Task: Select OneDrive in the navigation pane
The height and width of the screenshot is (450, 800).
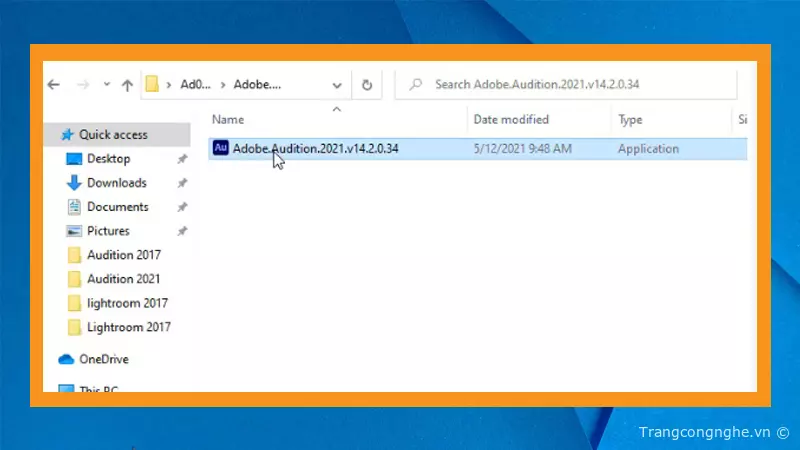Action: [x=104, y=359]
